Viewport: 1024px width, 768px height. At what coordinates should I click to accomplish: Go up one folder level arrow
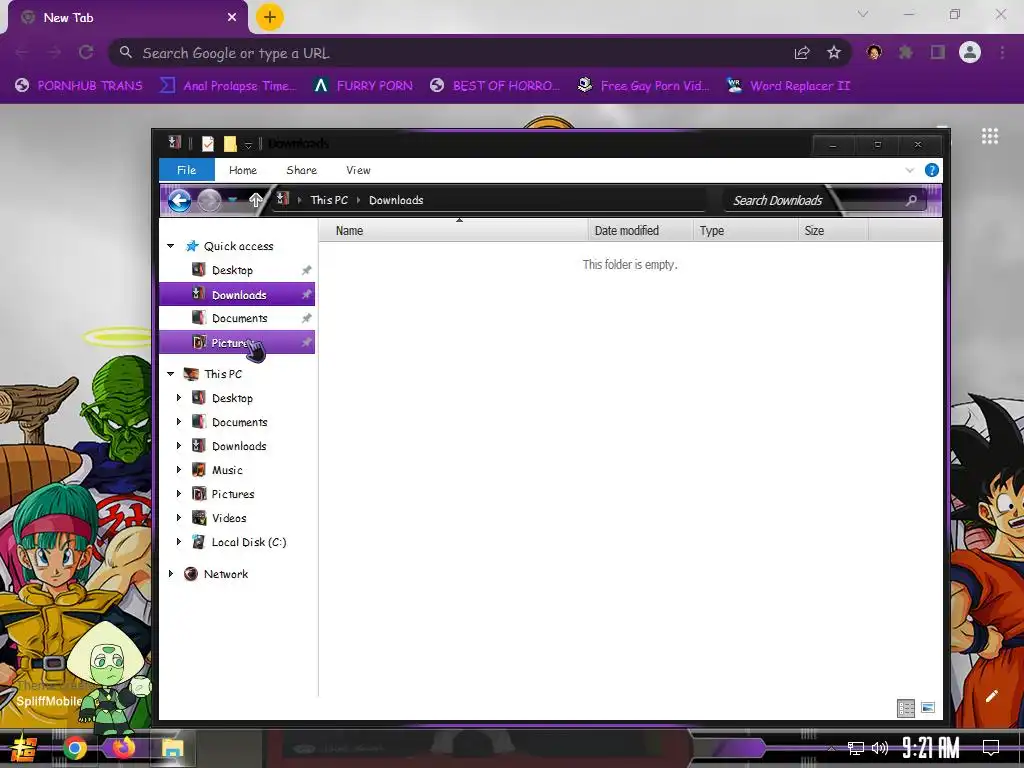pos(255,200)
